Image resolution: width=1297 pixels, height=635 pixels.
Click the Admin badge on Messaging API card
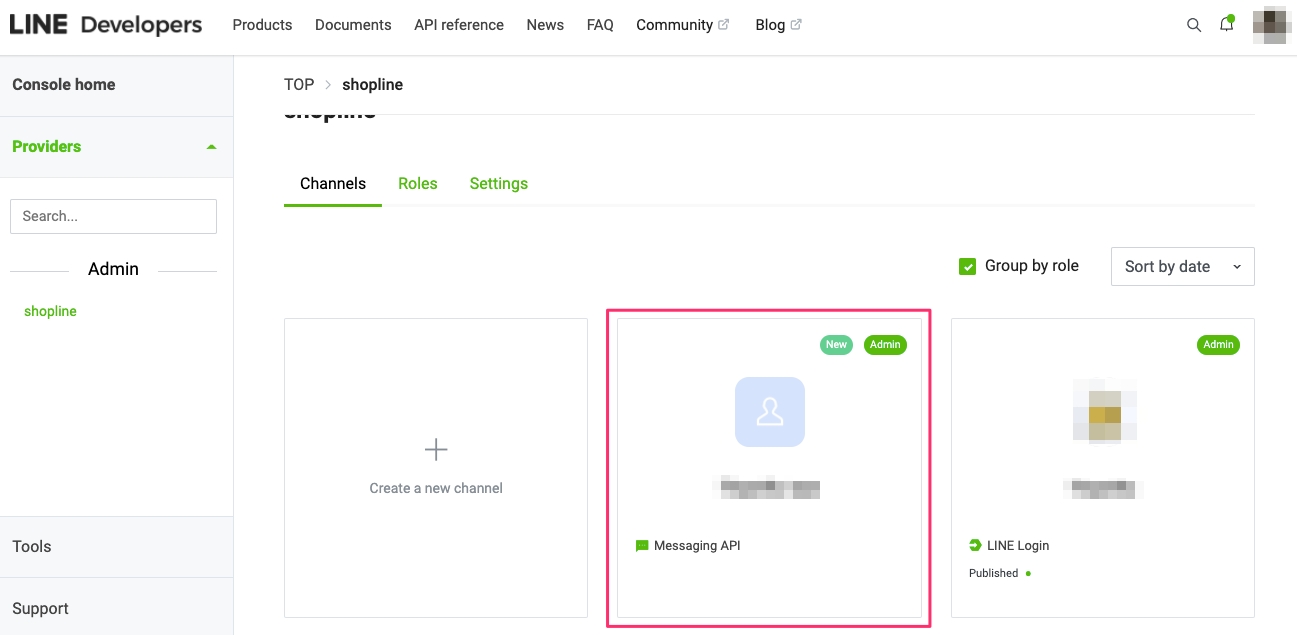coord(885,345)
